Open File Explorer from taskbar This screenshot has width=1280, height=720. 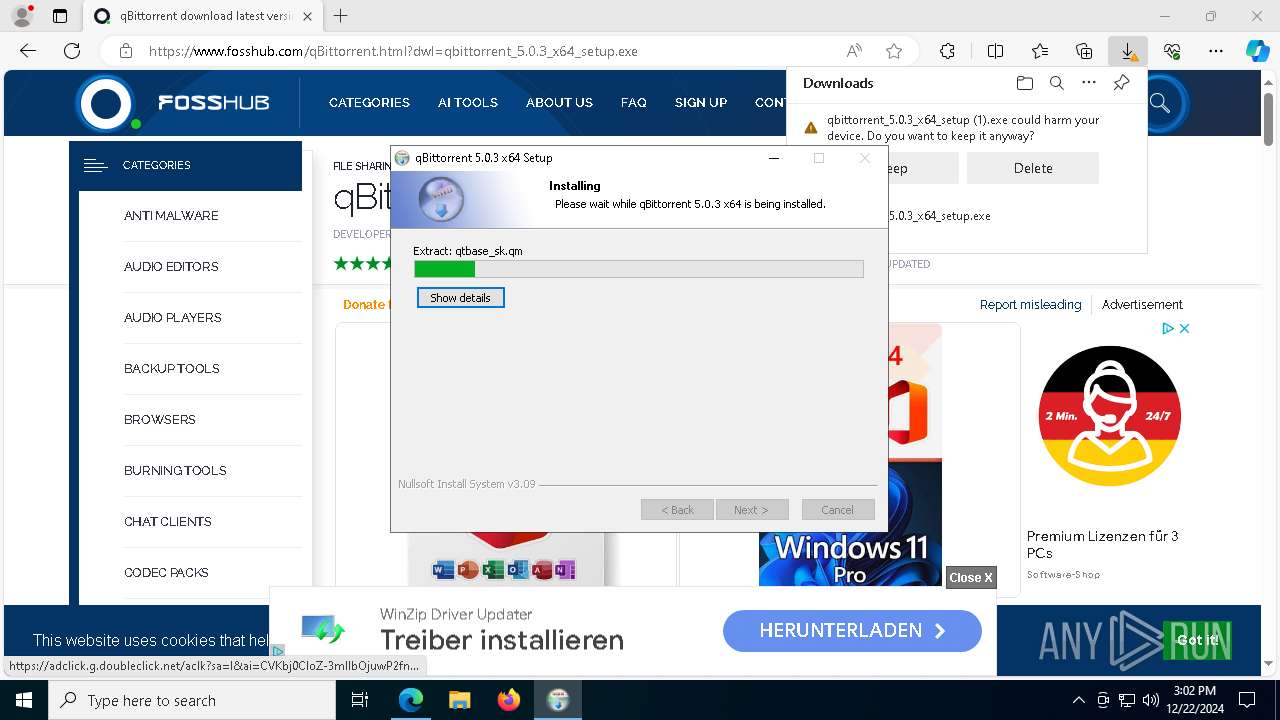pos(459,700)
